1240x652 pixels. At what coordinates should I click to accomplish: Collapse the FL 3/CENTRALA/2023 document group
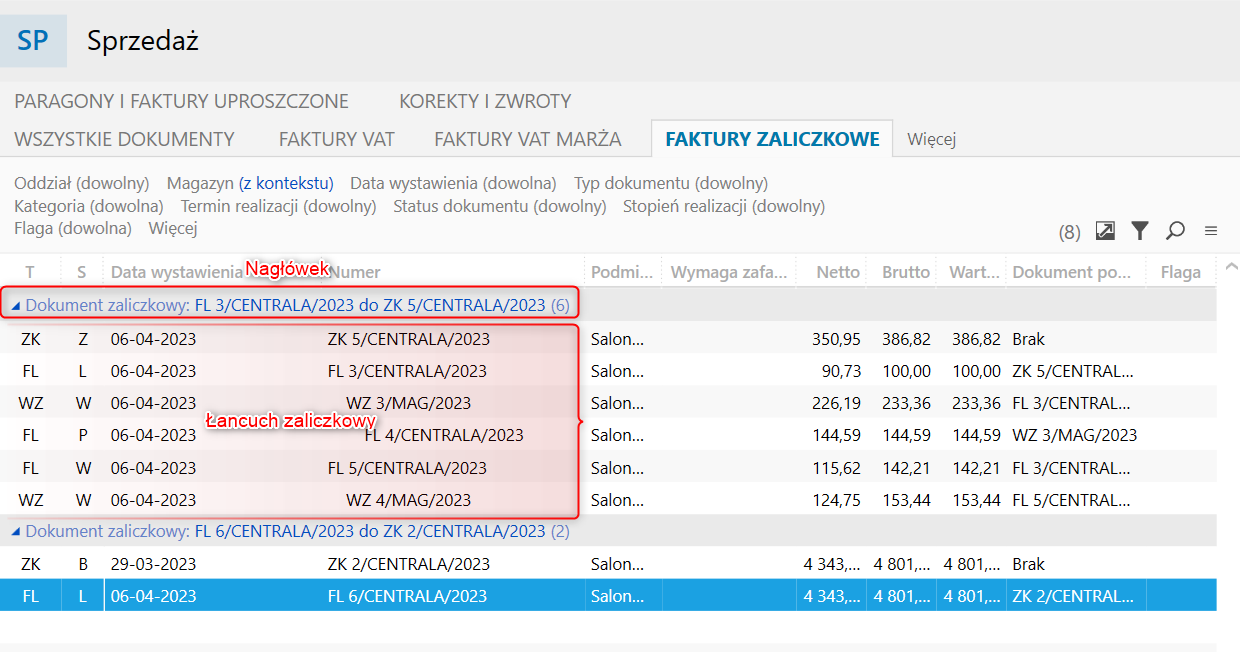pos(15,306)
